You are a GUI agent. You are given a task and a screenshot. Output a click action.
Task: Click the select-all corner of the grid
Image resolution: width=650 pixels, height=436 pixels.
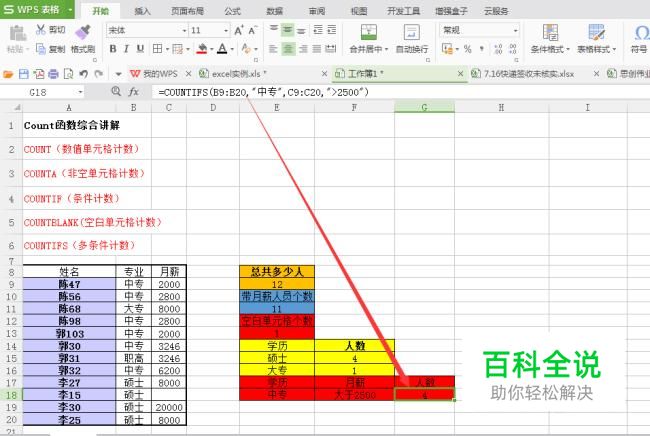pos(17,108)
